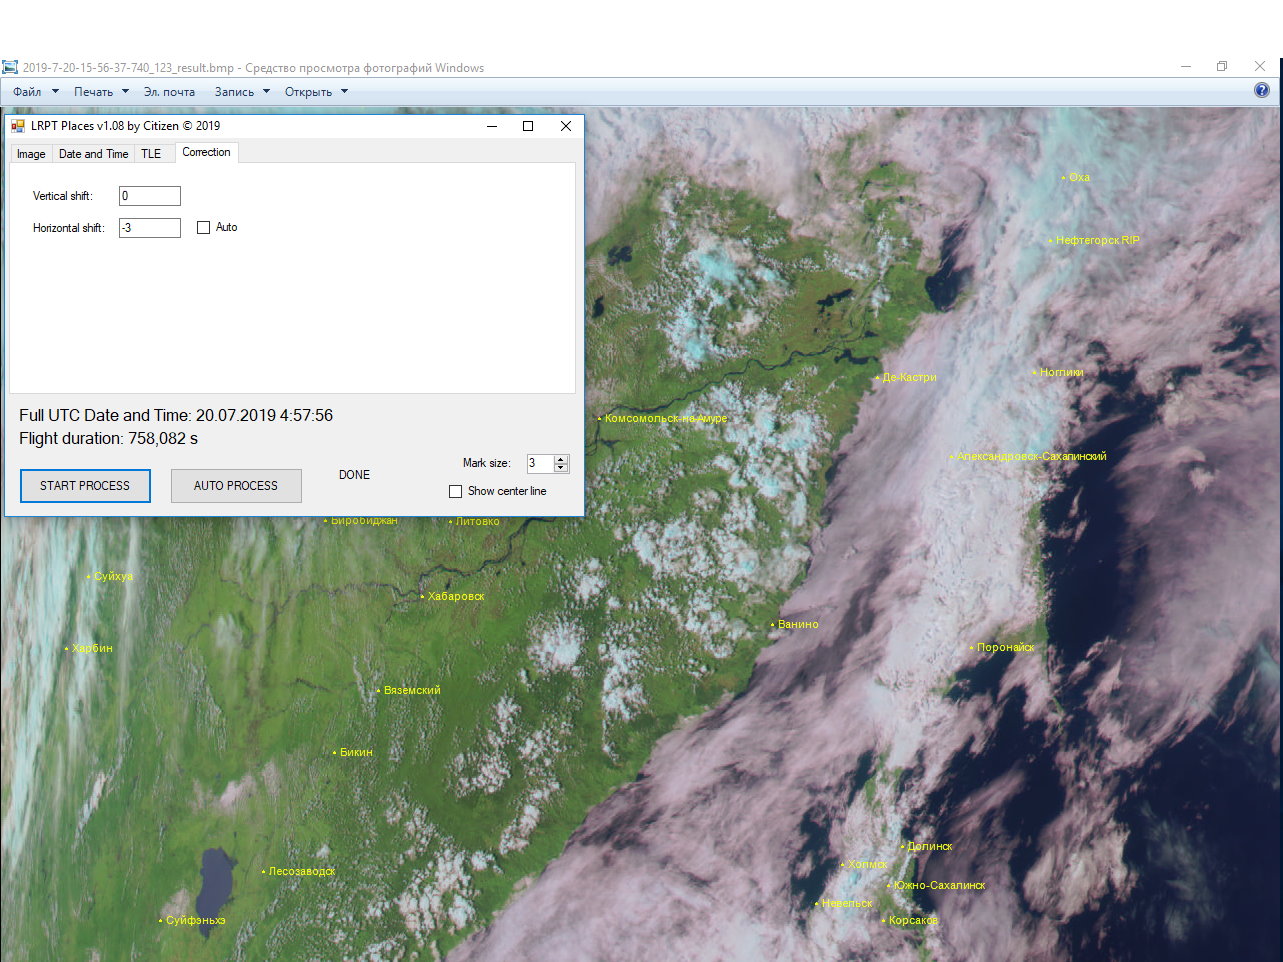Minimize the LRPT Places dialog
Viewport: 1283px width, 962px height.
click(x=492, y=126)
